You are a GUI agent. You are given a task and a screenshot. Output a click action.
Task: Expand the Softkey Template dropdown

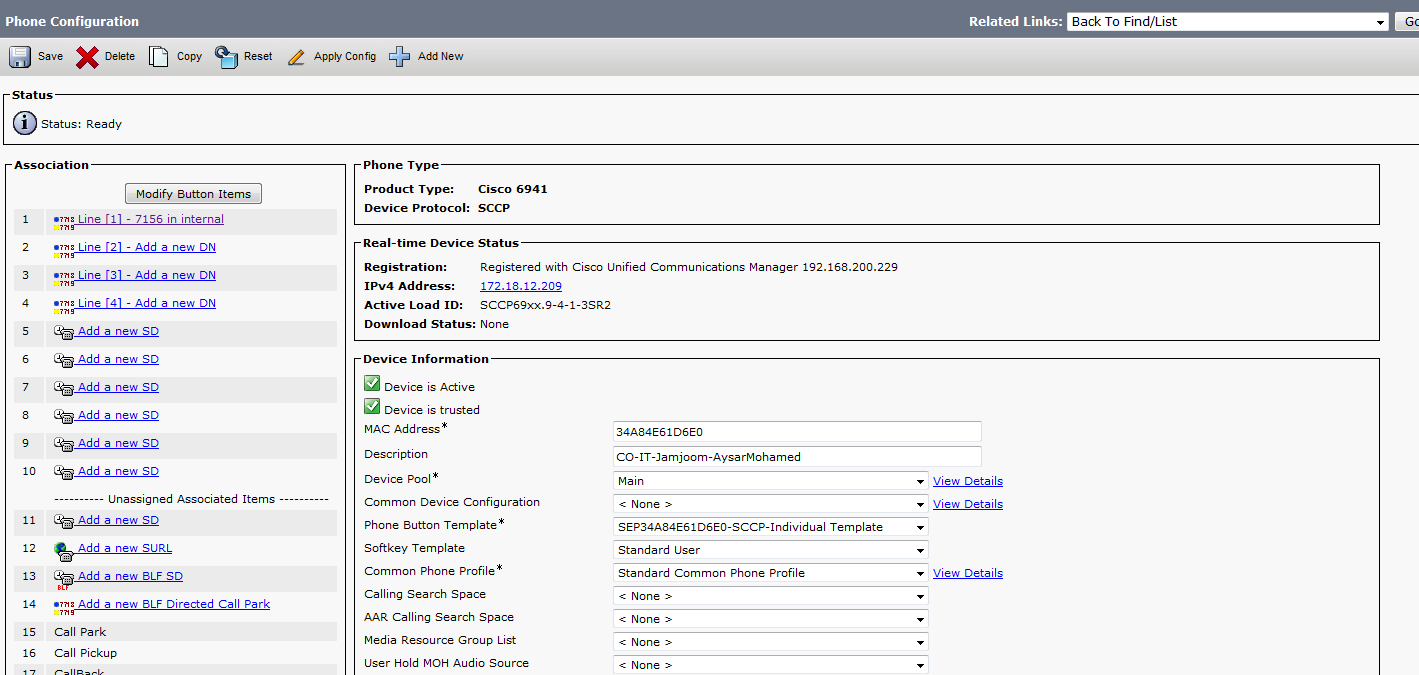[770, 550]
